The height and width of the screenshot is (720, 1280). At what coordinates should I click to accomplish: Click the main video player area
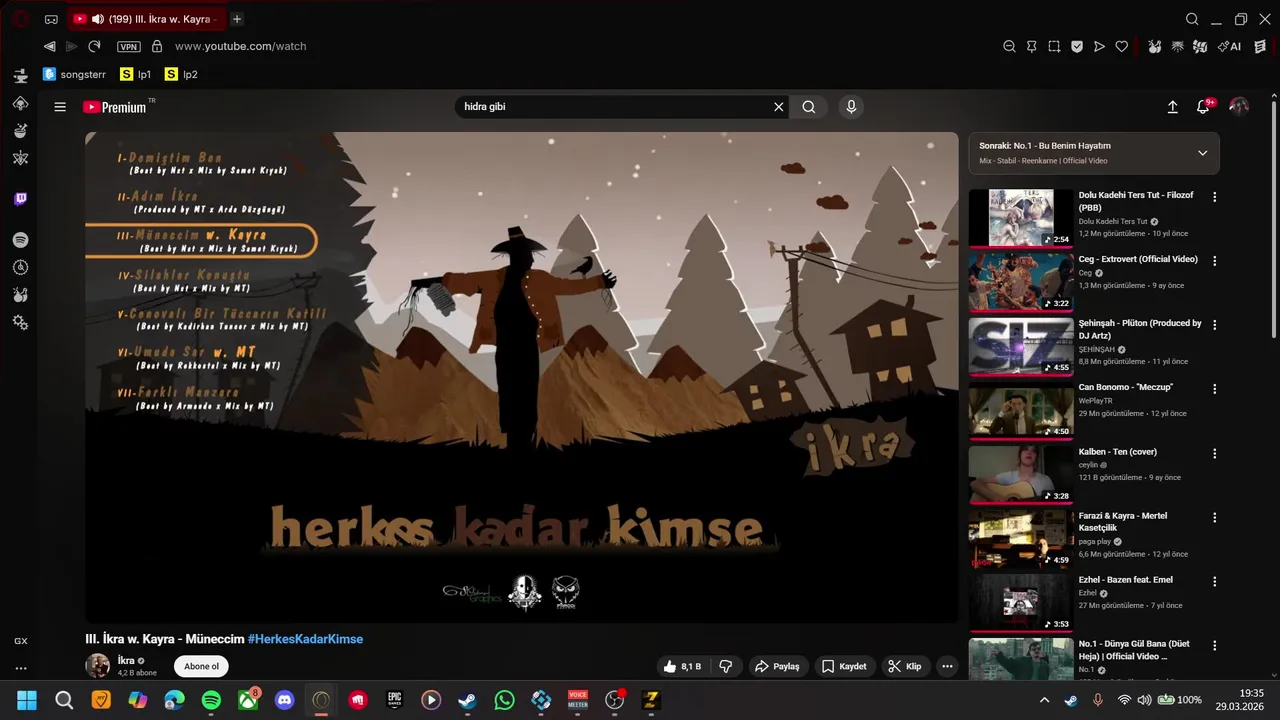[x=521, y=377]
